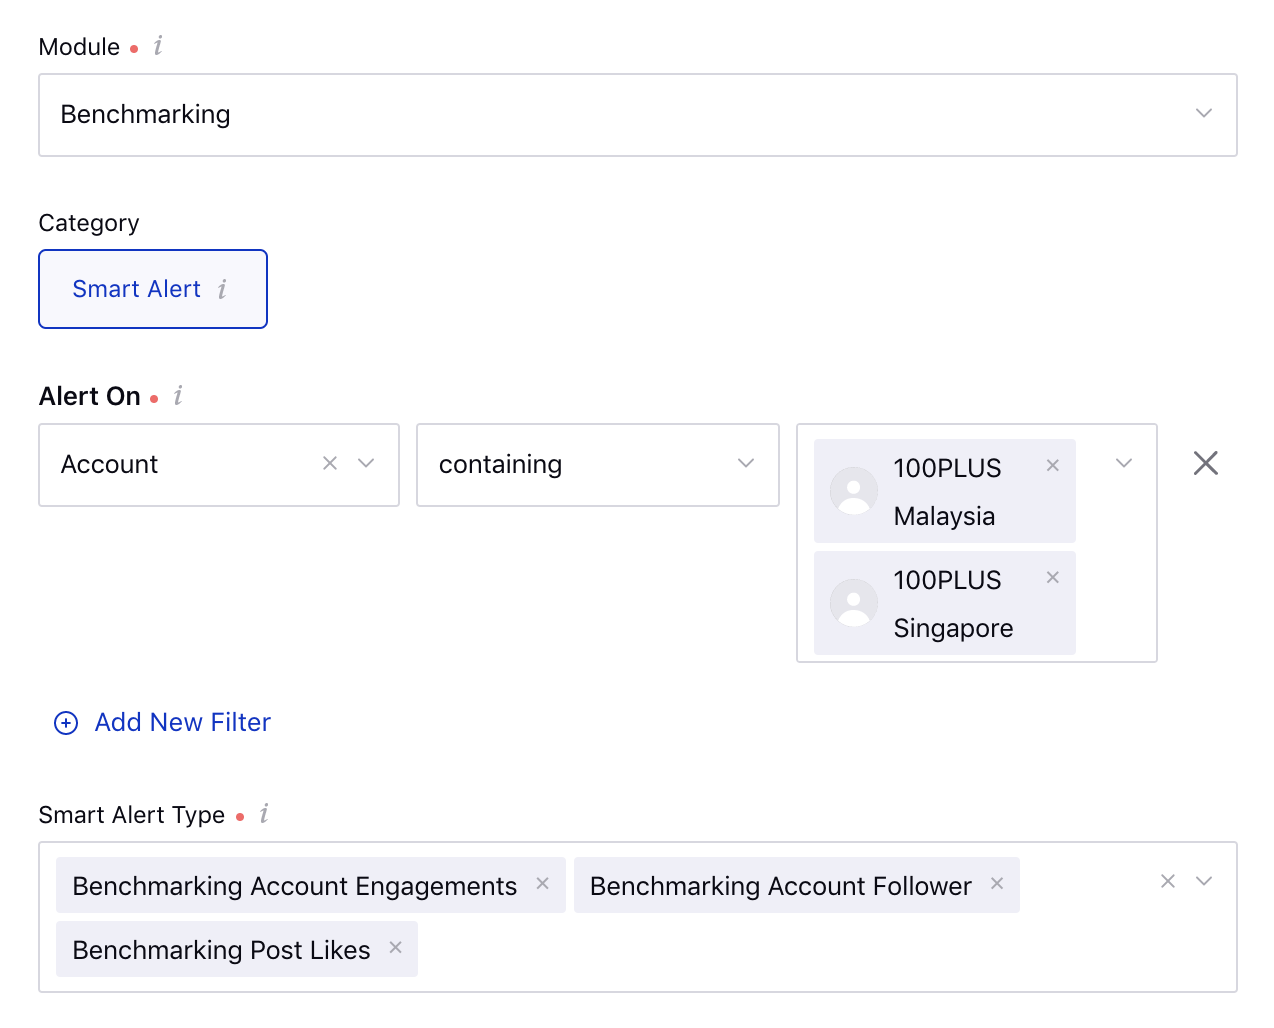
Task: Click the plus icon beside Add New Filter
Action: (x=66, y=723)
